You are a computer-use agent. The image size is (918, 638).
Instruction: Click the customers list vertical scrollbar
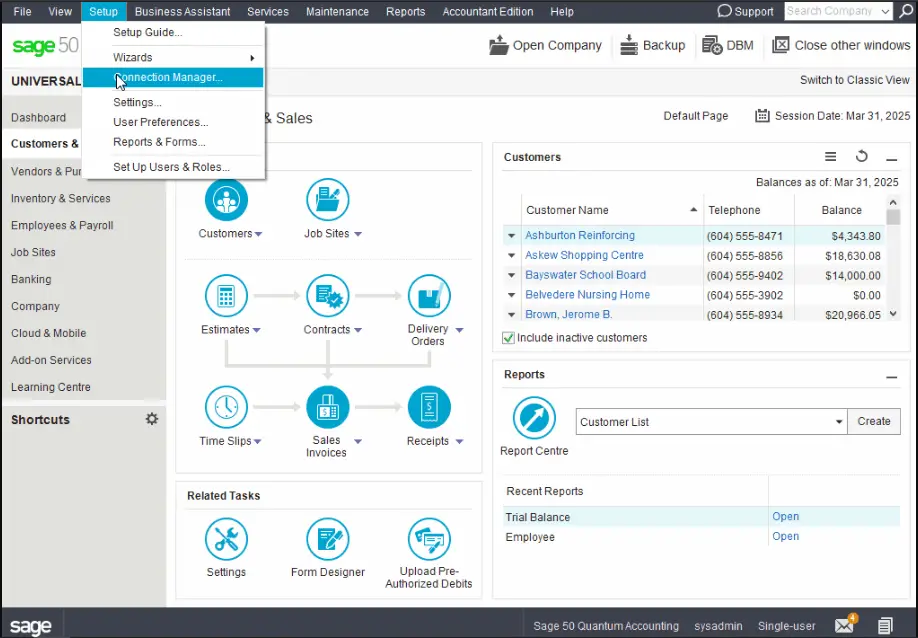(x=893, y=258)
